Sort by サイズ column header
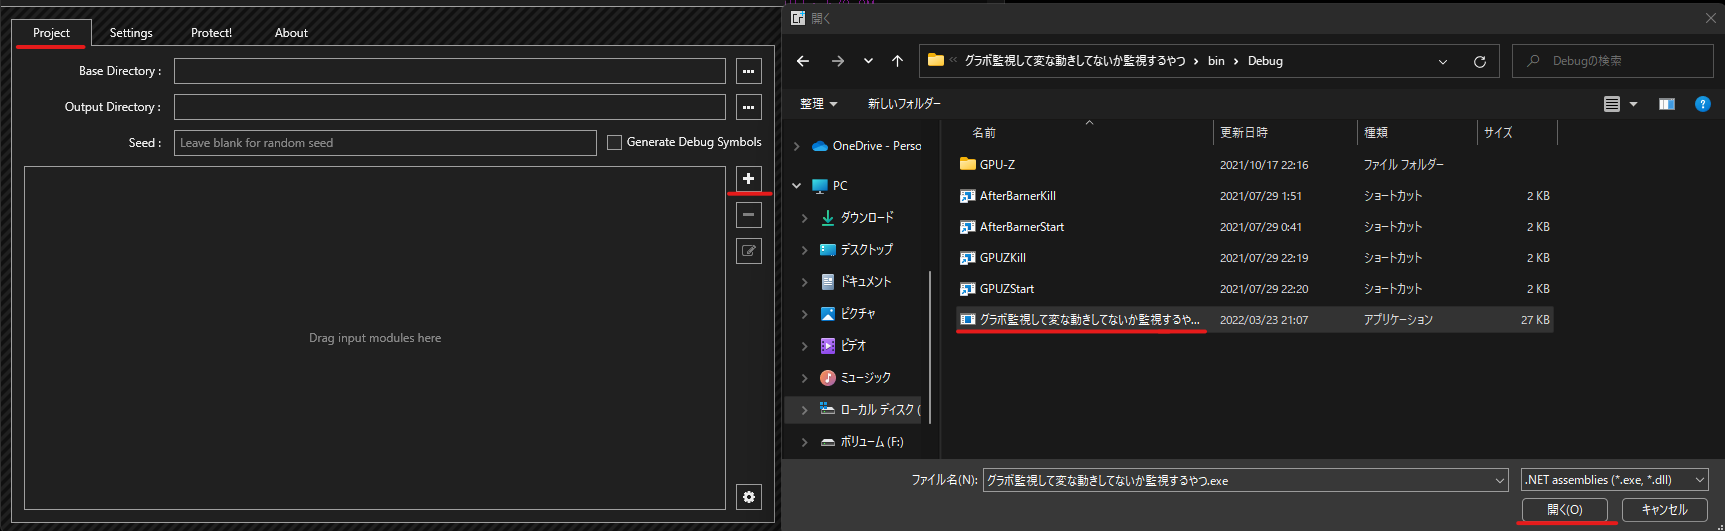Viewport: 1725px width, 531px height. pos(1517,133)
